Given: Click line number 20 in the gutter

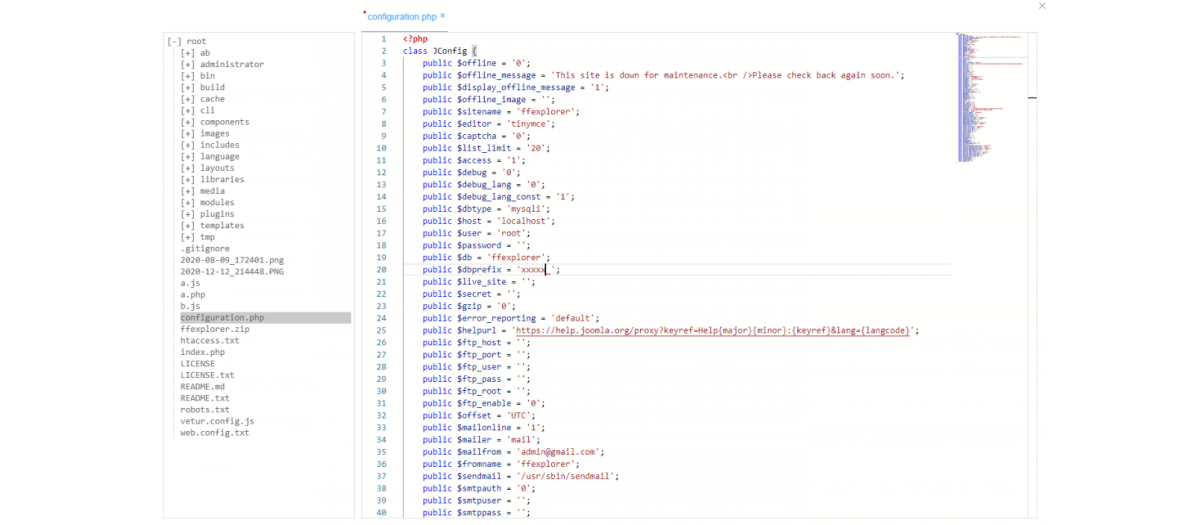Looking at the screenshot, I should click(381, 270).
